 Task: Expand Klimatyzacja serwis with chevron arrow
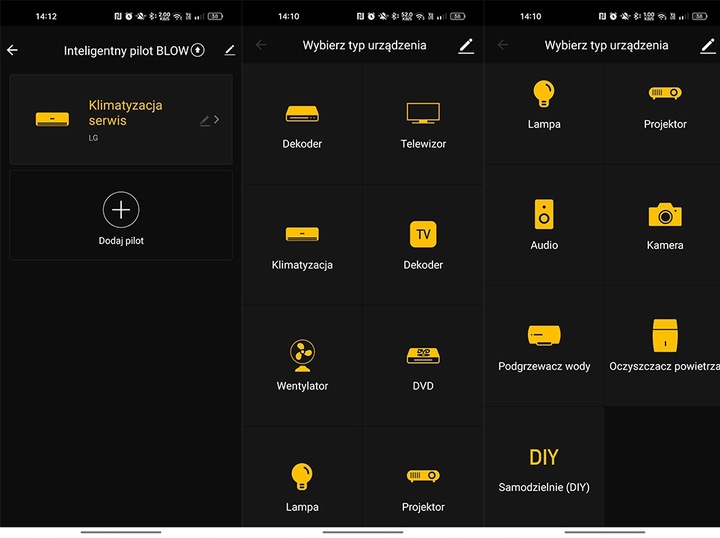pyautogui.click(x=218, y=120)
